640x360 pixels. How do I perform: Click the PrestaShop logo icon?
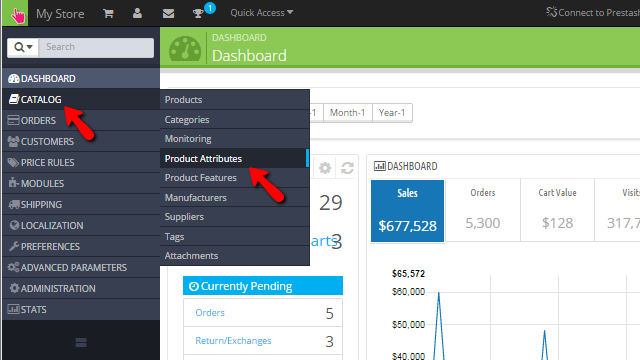coord(16,13)
